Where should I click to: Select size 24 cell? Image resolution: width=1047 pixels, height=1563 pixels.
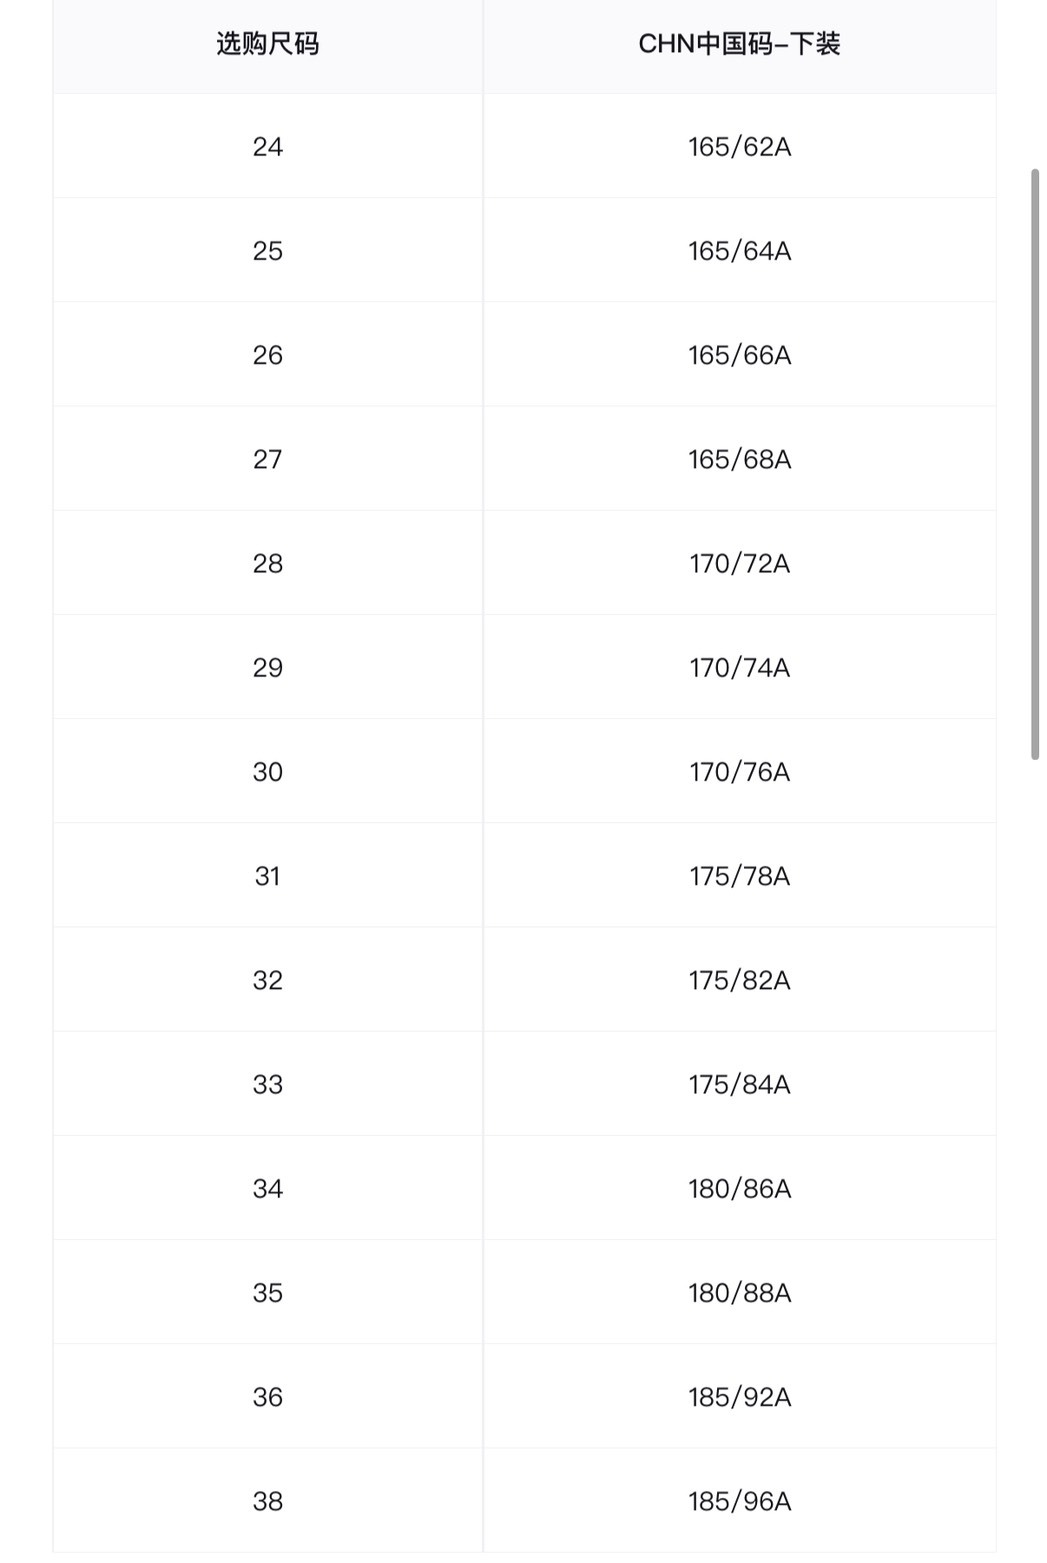coord(267,147)
